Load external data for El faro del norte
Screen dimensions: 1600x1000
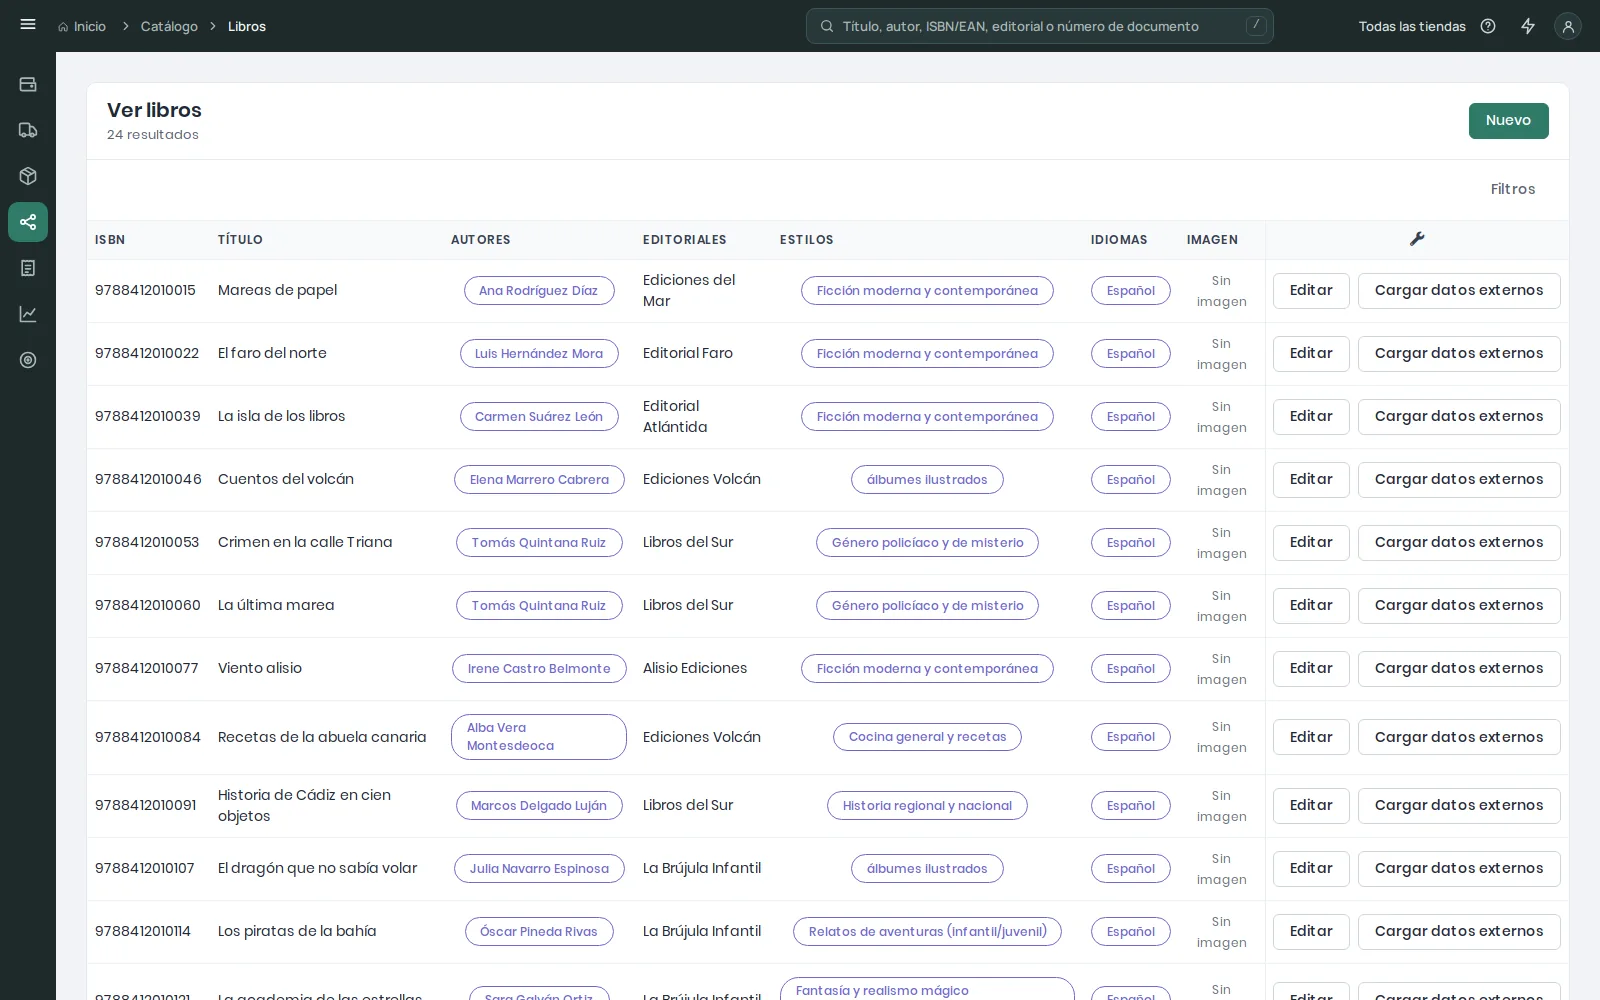[x=1459, y=354]
